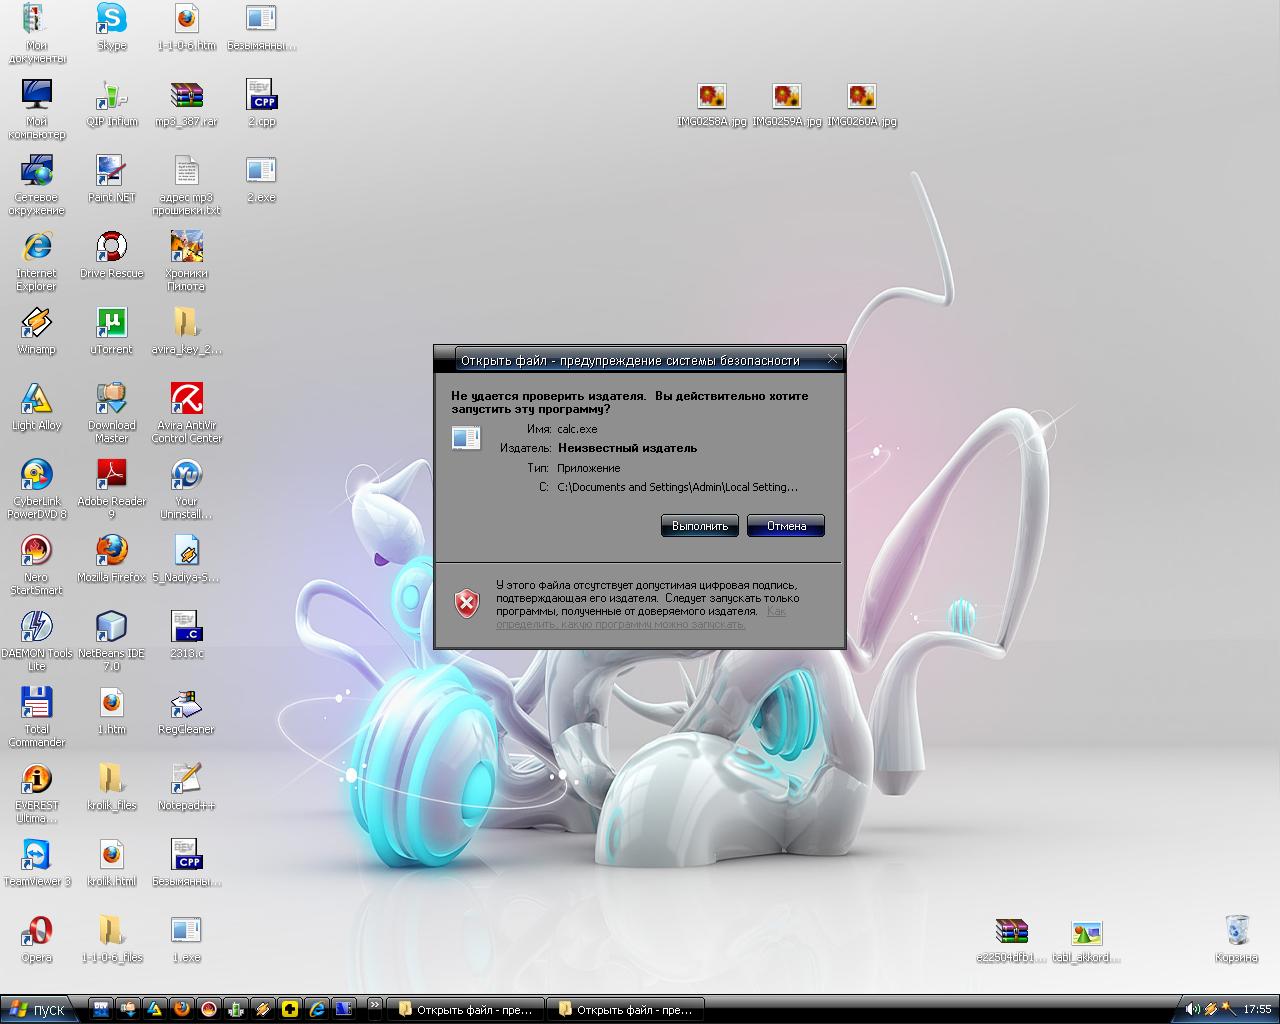Launch Nero StartSmart shortcut
This screenshot has height=1024, width=1280.
point(36,566)
